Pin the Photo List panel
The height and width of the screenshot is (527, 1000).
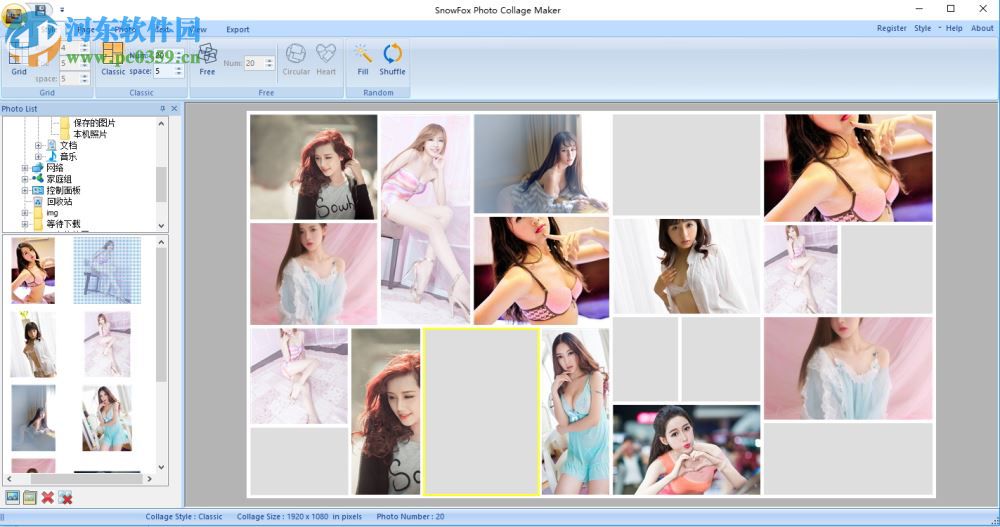162,109
